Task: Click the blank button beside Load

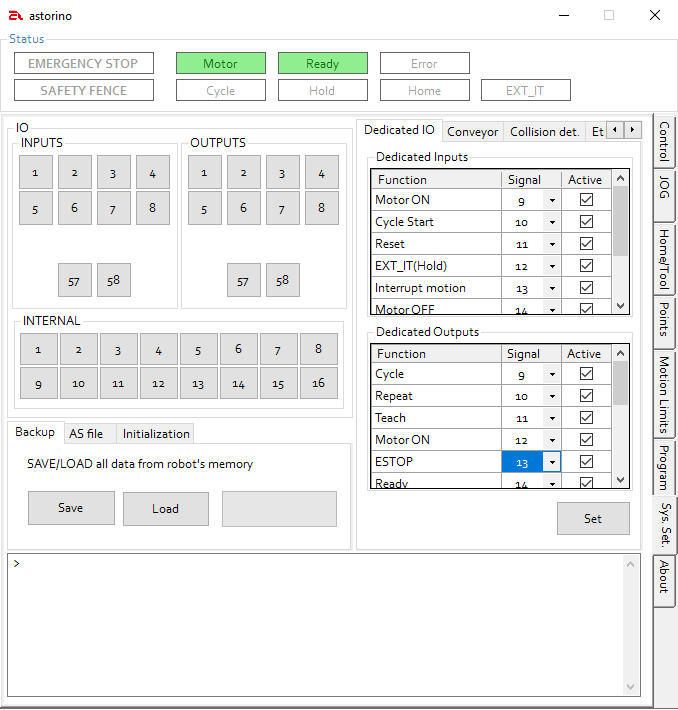Action: (x=279, y=509)
